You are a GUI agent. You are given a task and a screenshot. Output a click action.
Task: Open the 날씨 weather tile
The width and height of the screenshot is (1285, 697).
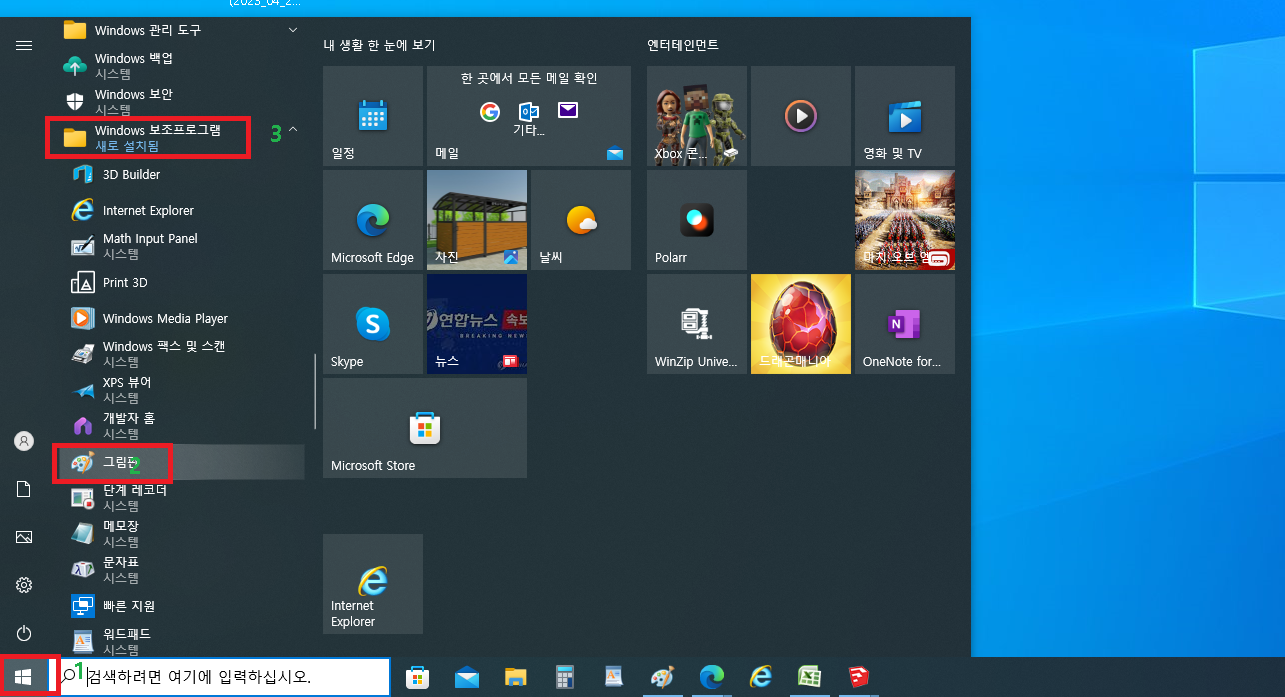[581, 220]
